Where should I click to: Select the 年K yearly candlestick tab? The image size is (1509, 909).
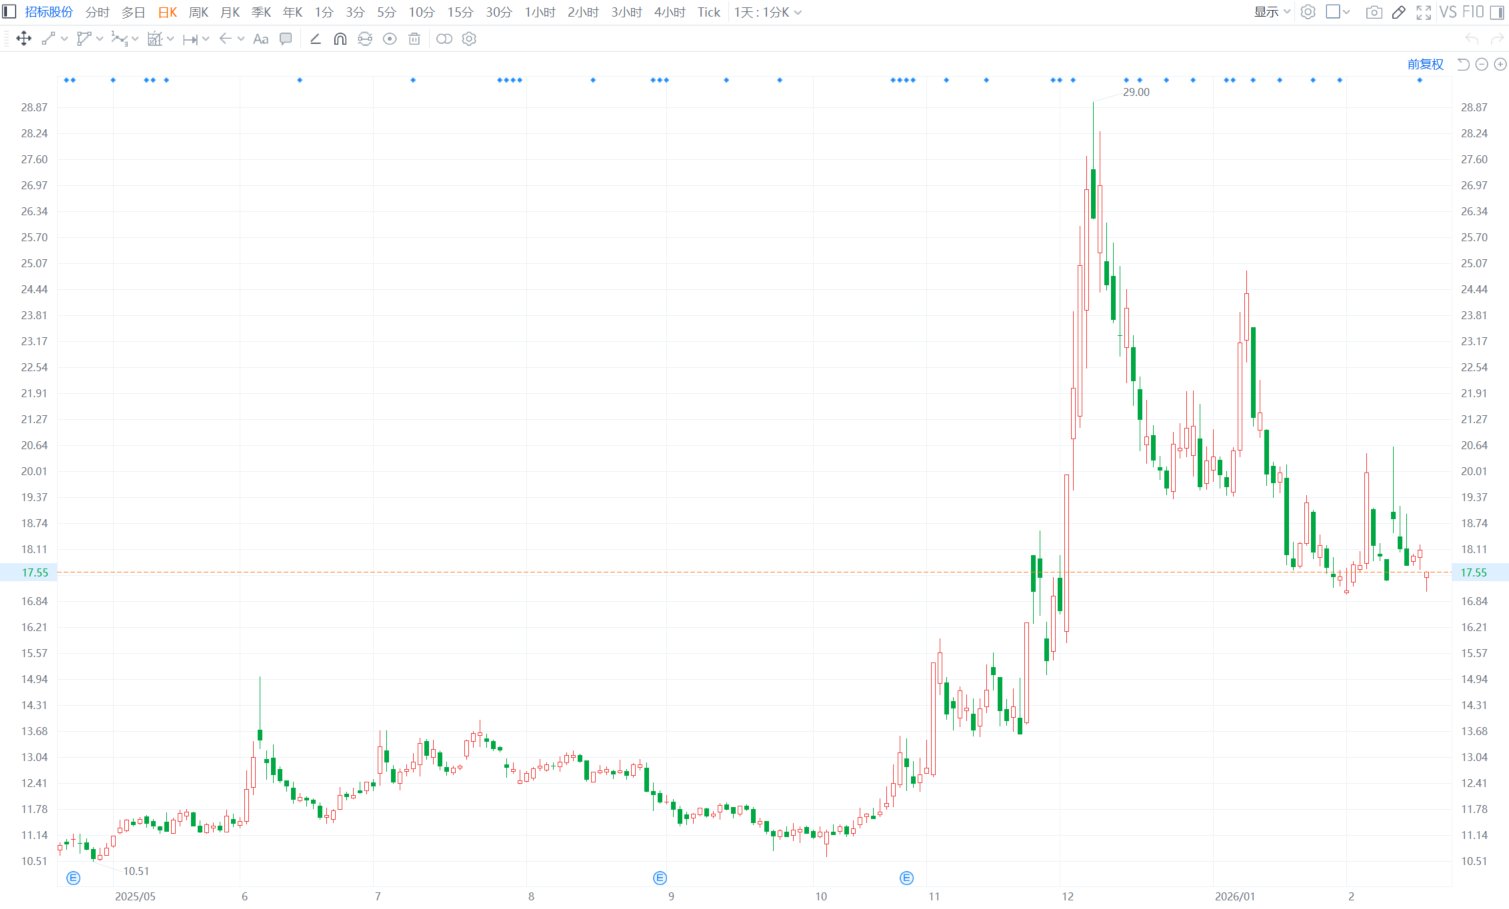(x=293, y=12)
